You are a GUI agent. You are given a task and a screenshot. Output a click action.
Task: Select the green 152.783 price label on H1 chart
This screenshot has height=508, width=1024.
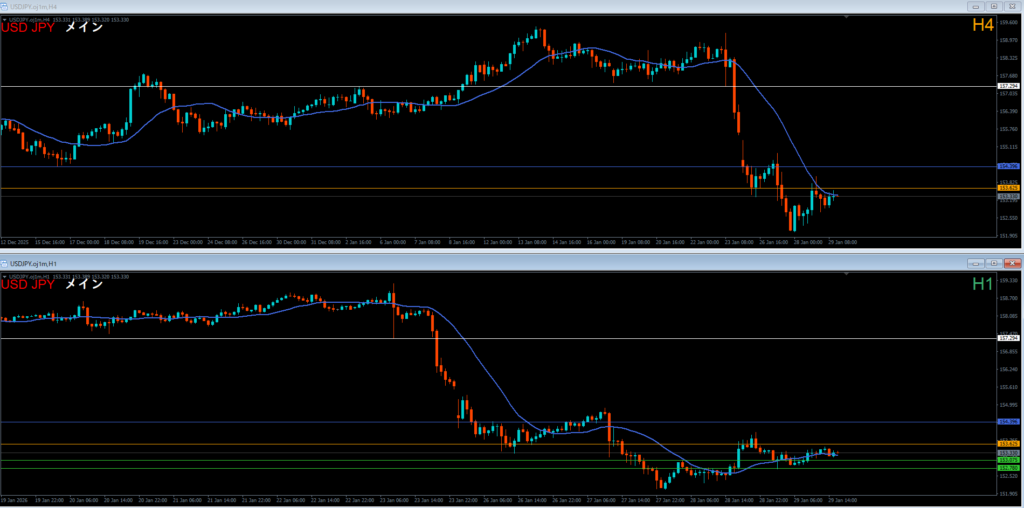pyautogui.click(x=1008, y=468)
